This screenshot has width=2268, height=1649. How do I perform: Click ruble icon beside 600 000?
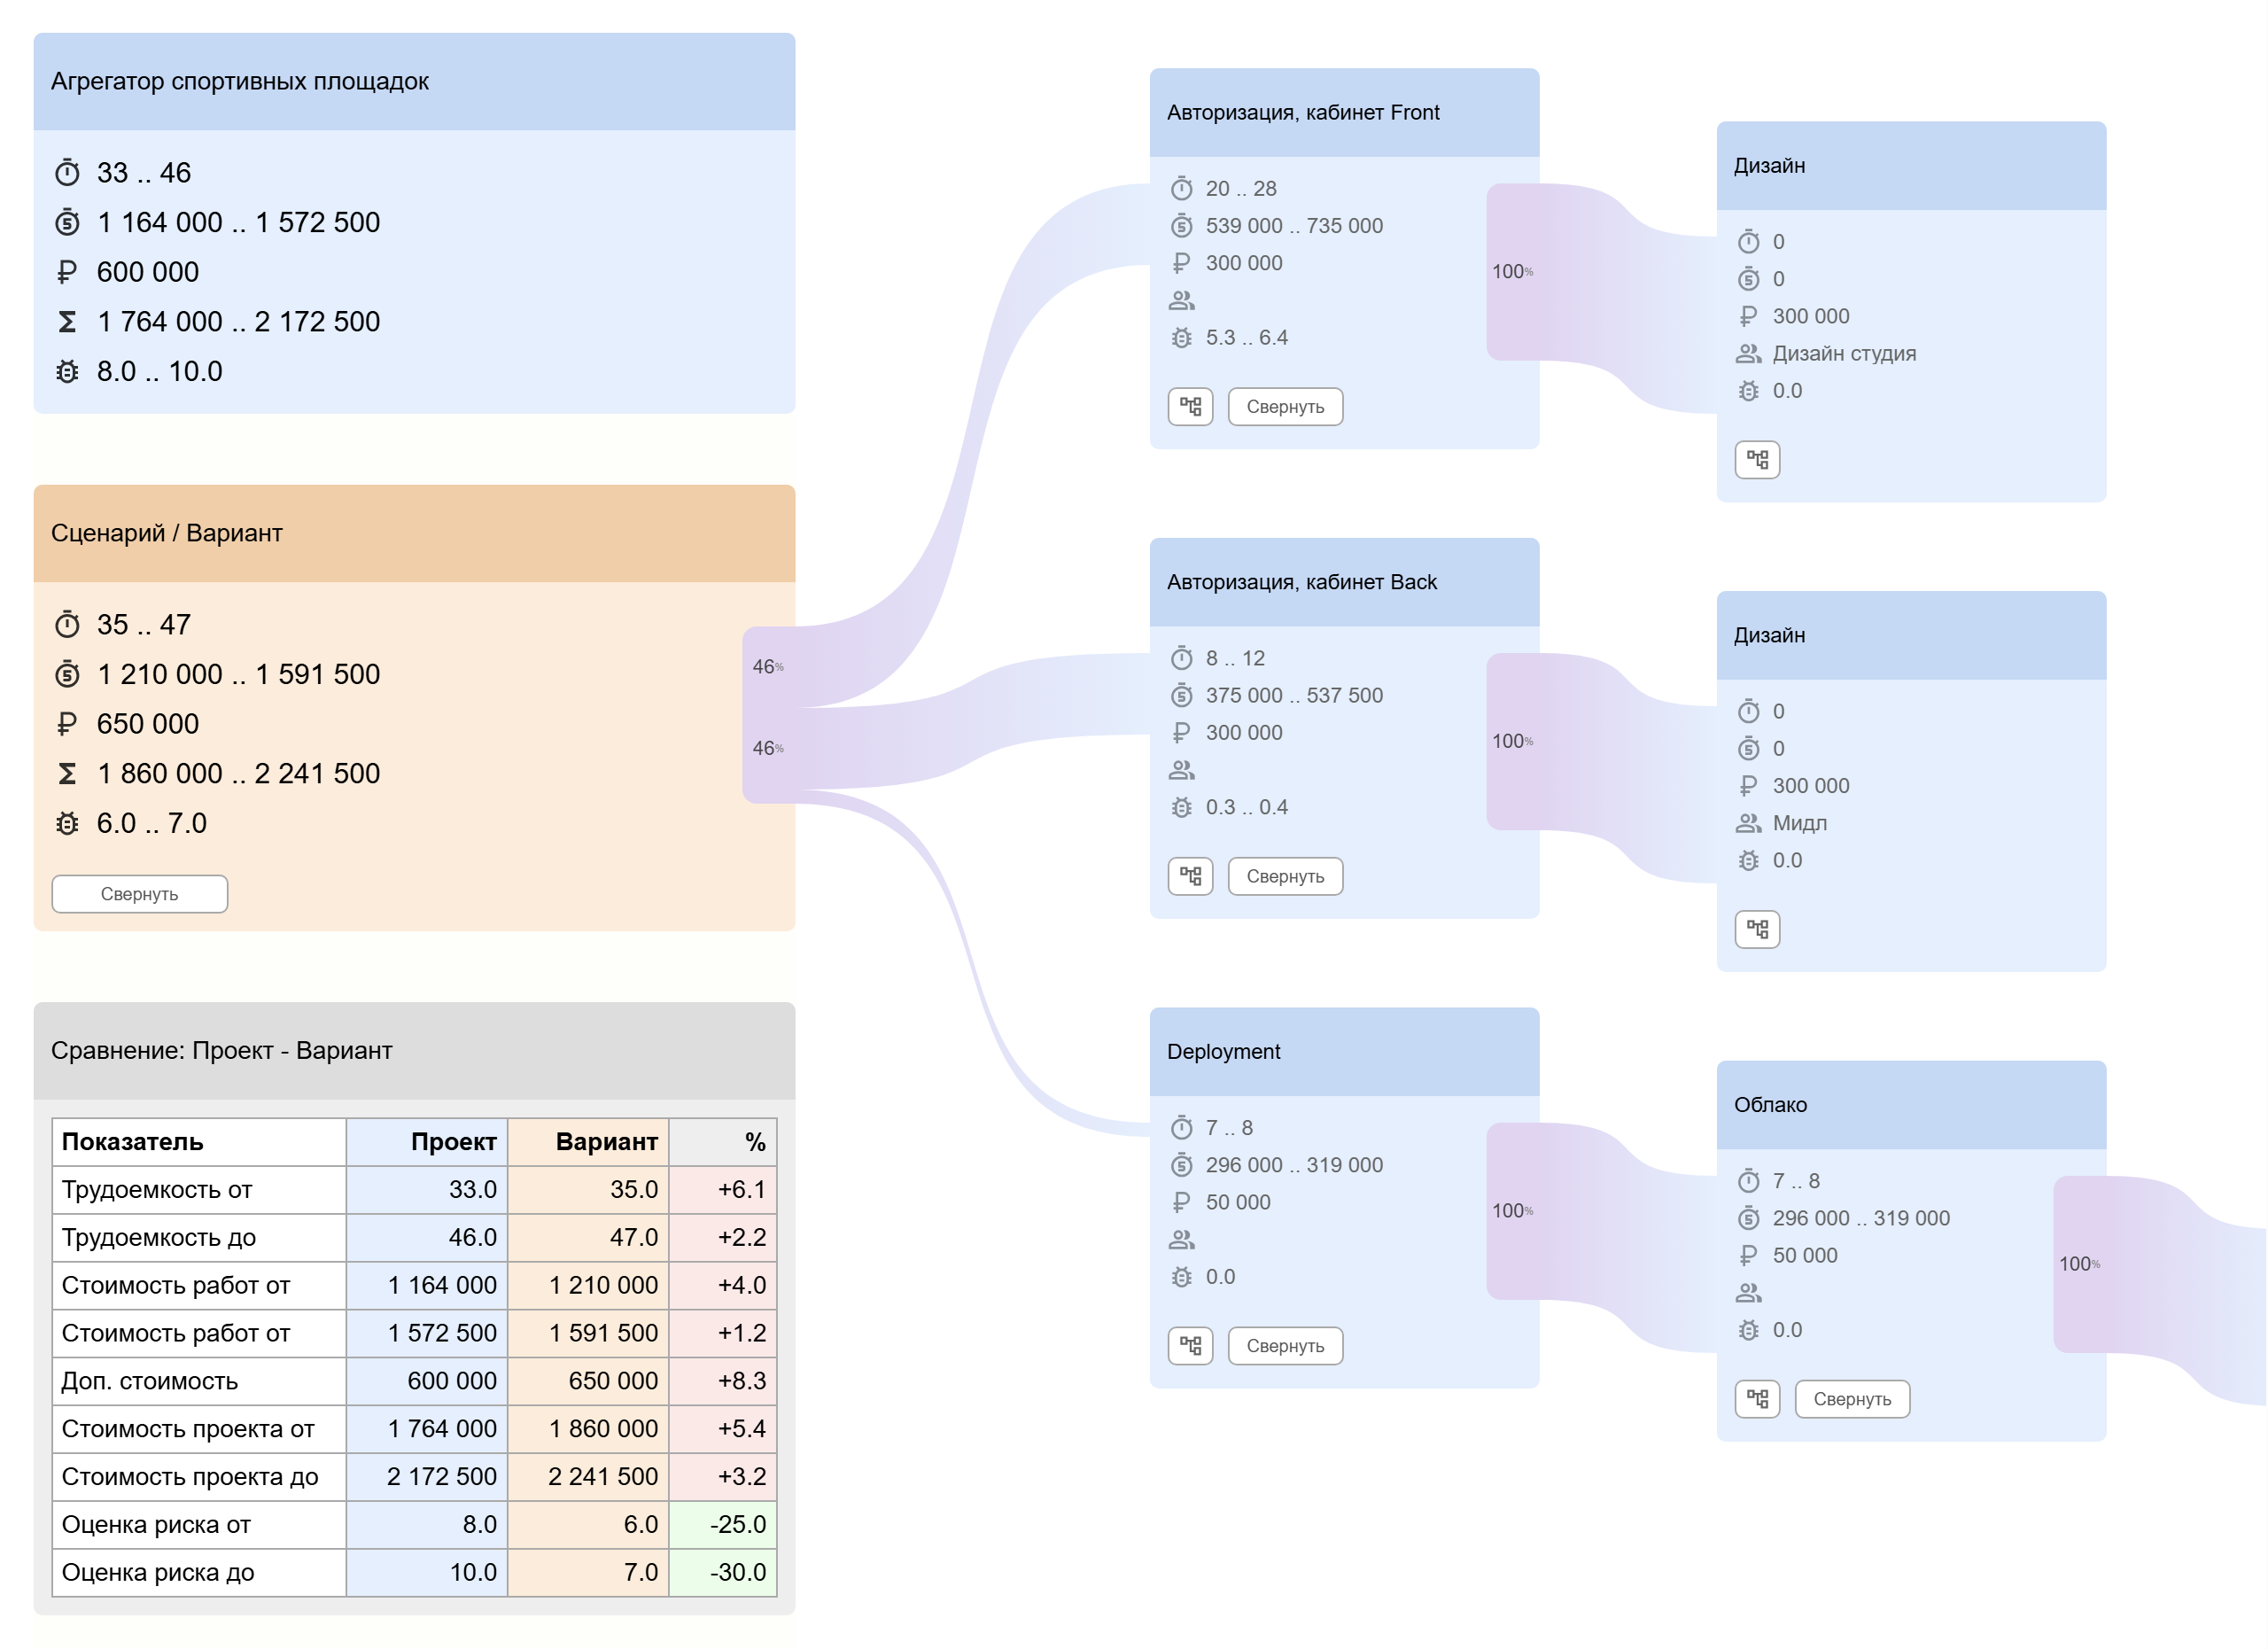67,272
